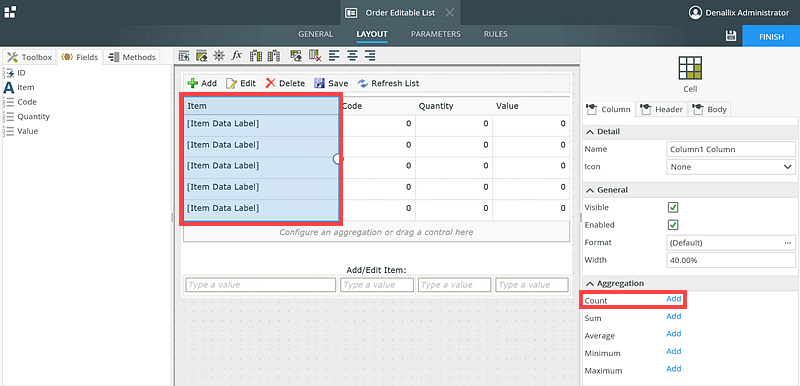Click the gear settings icon in layout toolbar

219,56
